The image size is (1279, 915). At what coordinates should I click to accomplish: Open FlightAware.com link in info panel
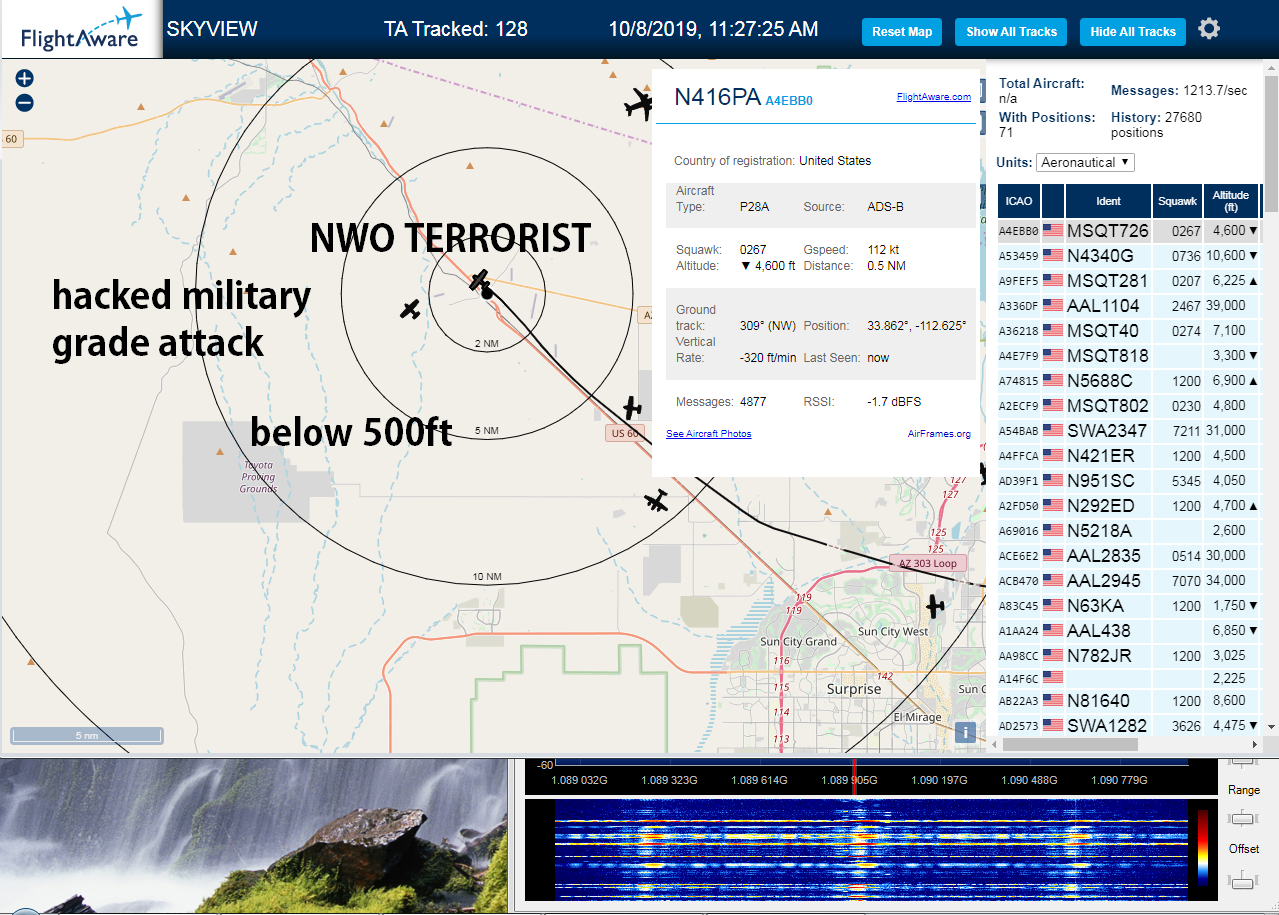click(934, 97)
